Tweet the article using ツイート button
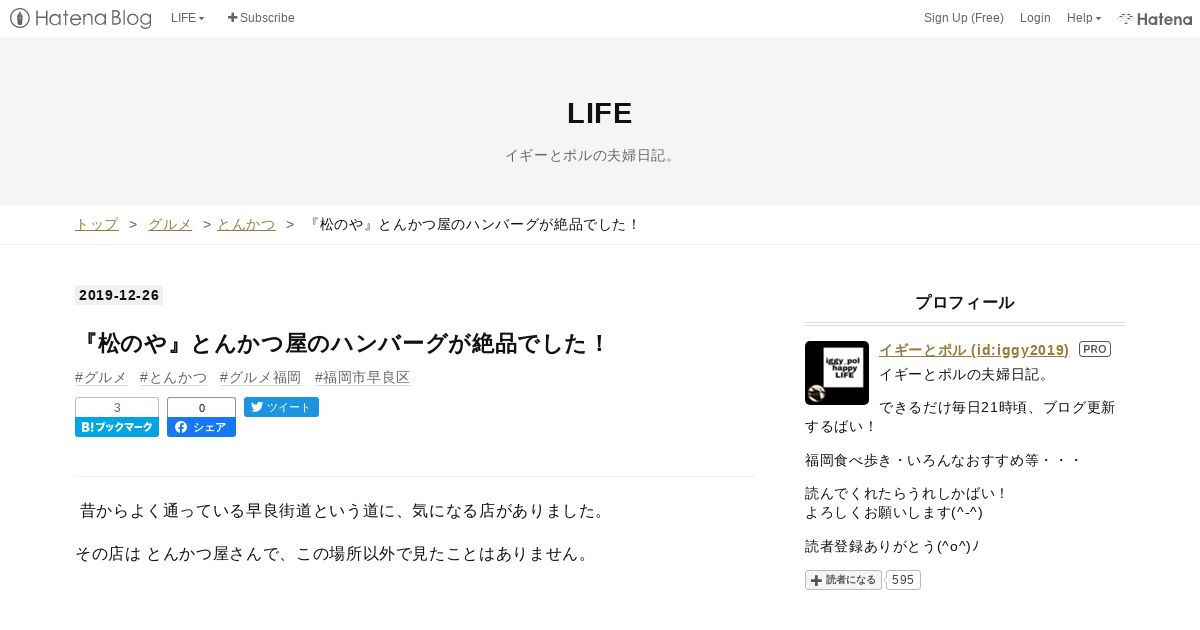This screenshot has height=630, width=1200. 281,407
